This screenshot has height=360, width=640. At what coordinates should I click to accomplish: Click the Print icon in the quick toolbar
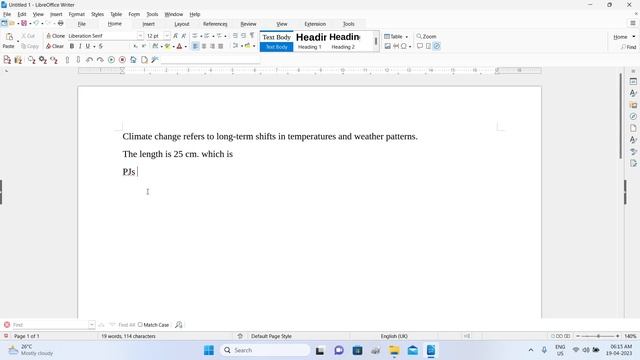(60, 24)
